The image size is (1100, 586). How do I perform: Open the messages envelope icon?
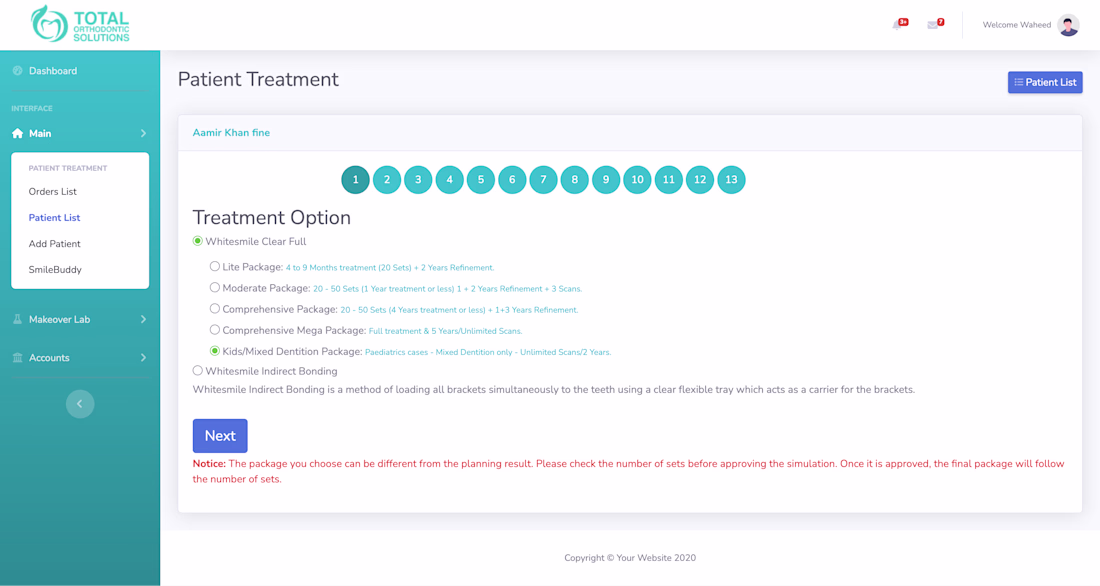coord(934,25)
